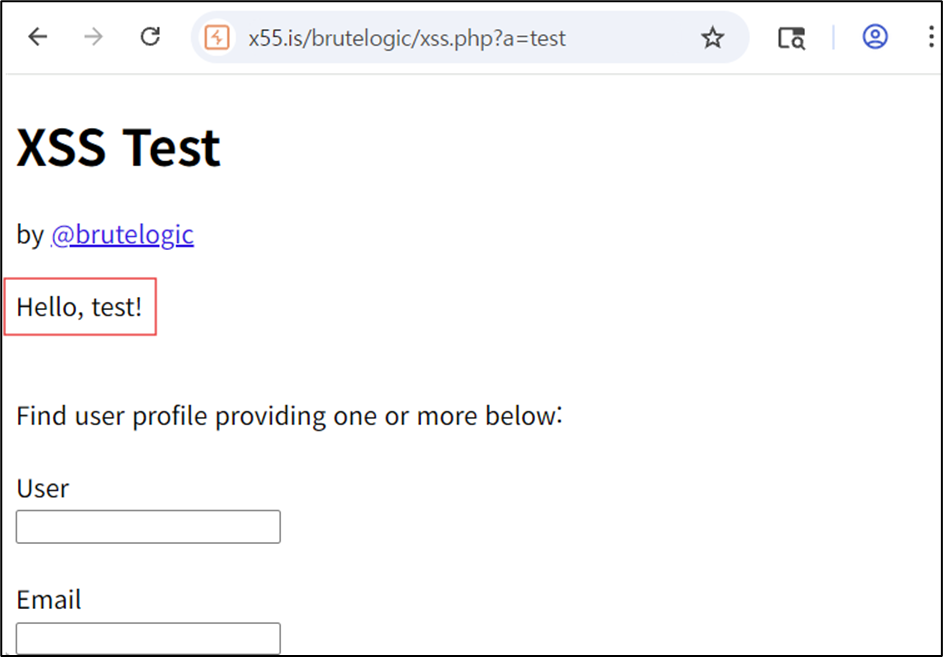The width and height of the screenshot is (943, 657).
Task: Focus the User text input box
Action: (148, 526)
